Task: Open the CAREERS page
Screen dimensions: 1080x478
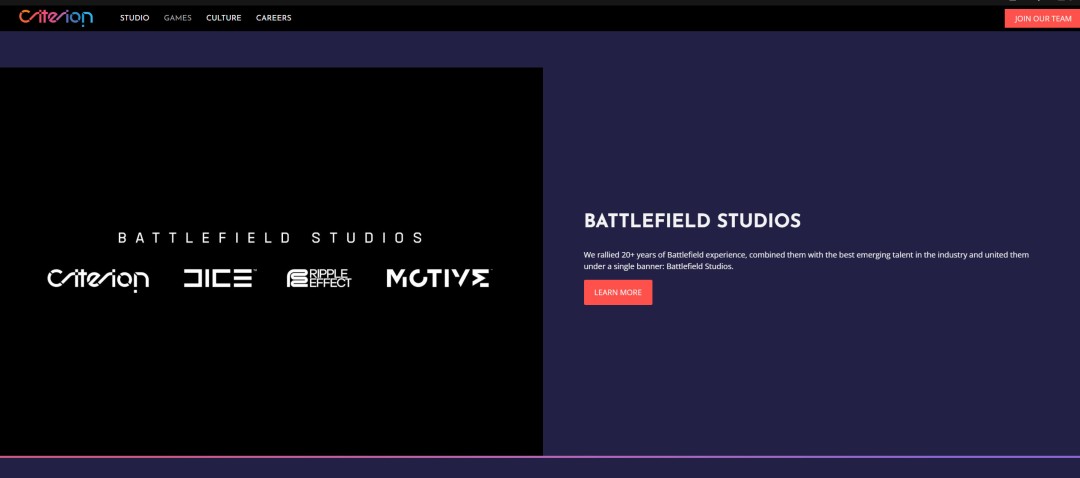Action: coord(273,18)
